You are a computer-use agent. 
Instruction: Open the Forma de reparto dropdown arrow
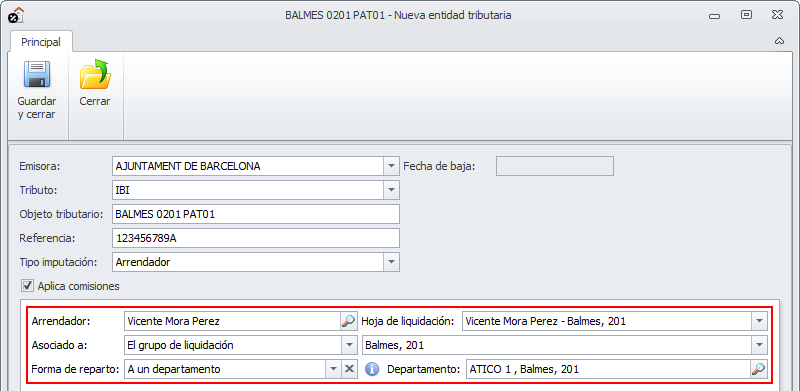point(333,369)
